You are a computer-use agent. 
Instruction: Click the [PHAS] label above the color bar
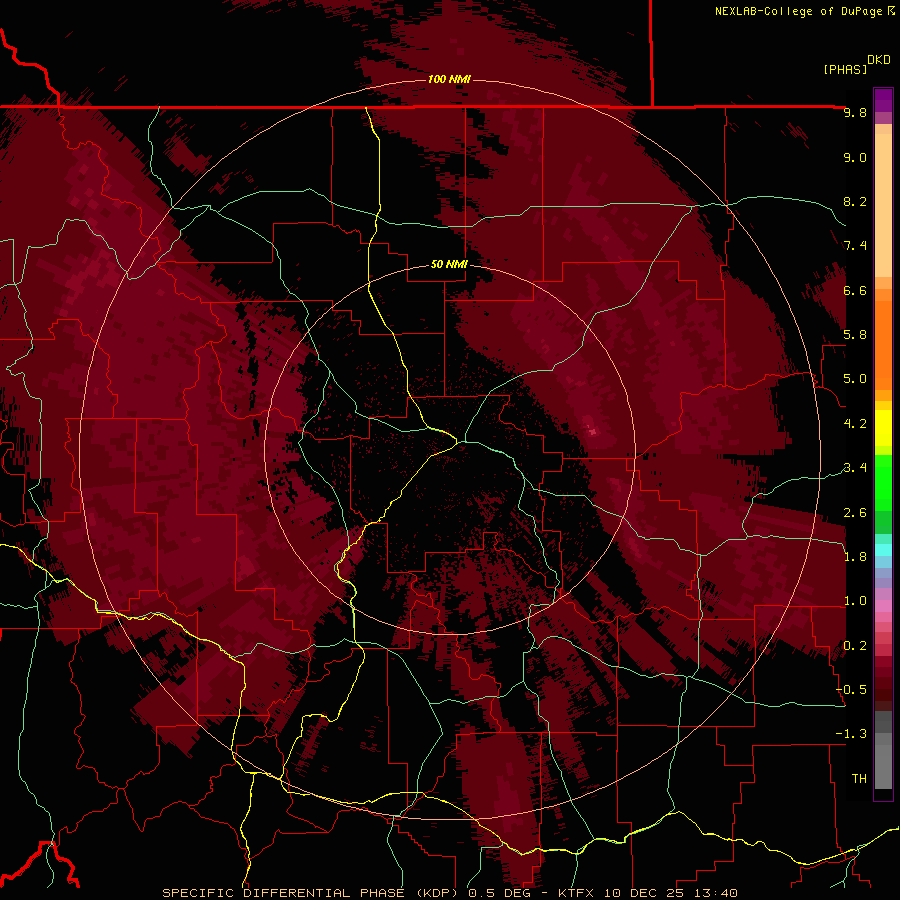tap(845, 69)
